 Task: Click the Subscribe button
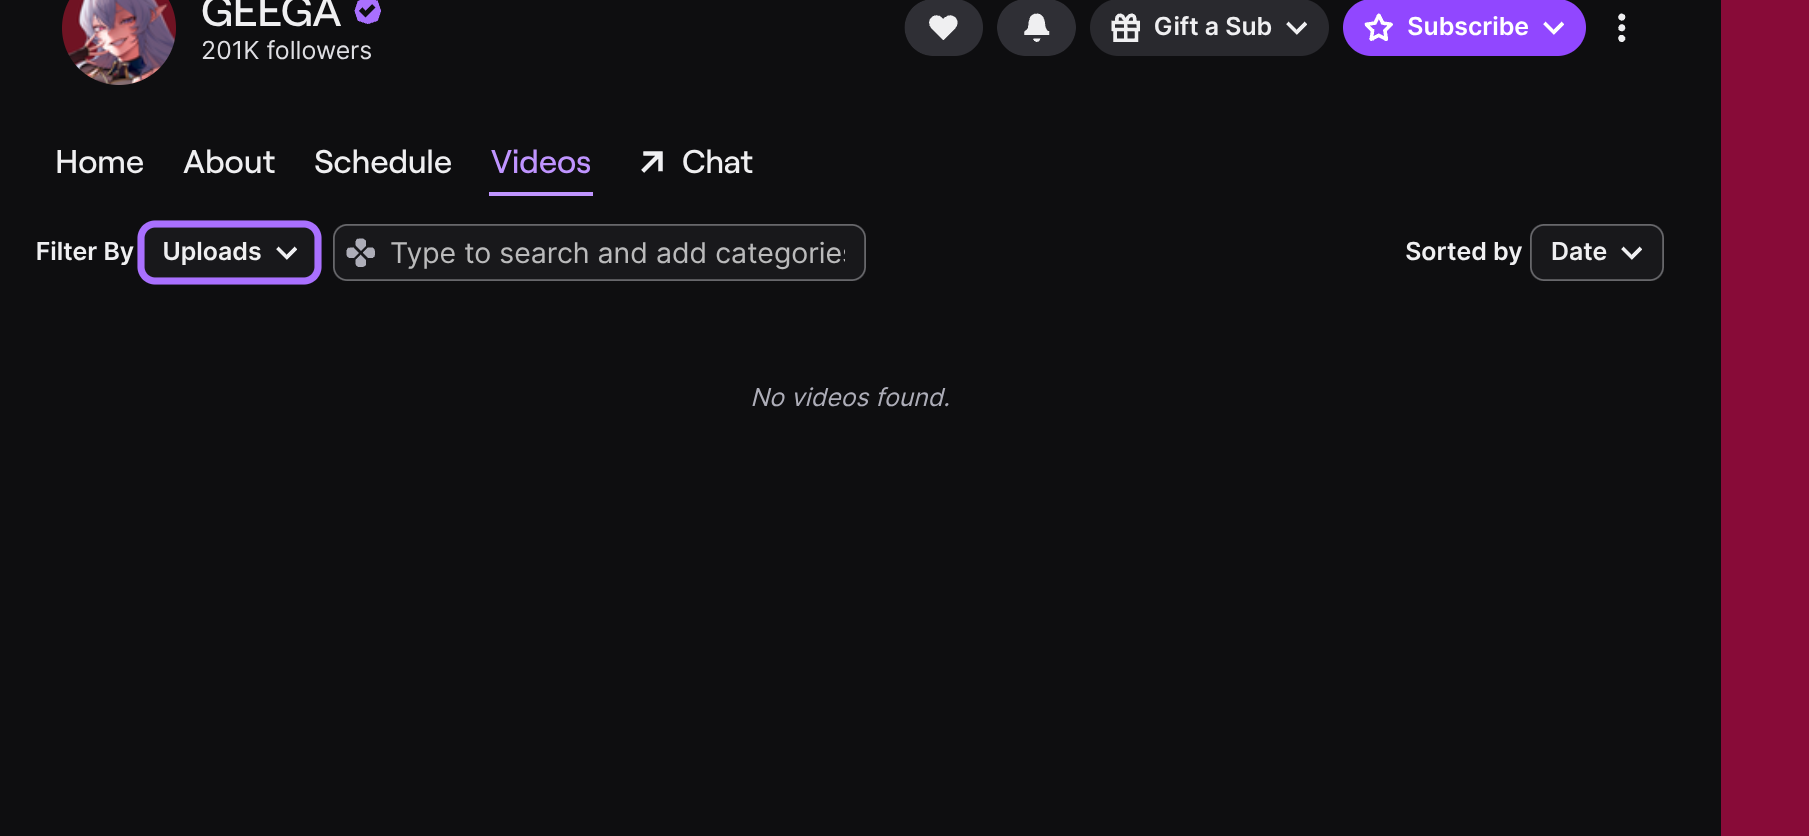tap(1464, 27)
